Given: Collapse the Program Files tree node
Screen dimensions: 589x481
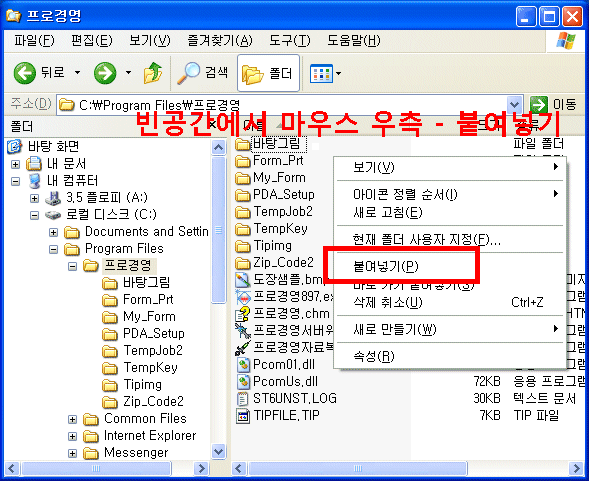Looking at the screenshot, I should click(x=54, y=249).
